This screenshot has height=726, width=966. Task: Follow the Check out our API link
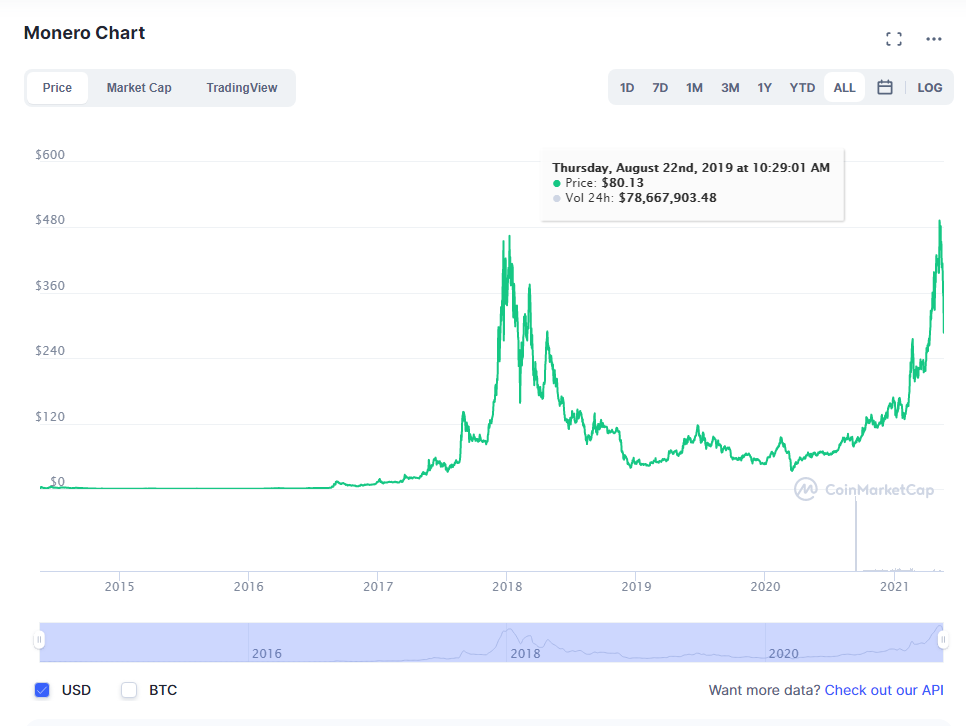coord(883,690)
